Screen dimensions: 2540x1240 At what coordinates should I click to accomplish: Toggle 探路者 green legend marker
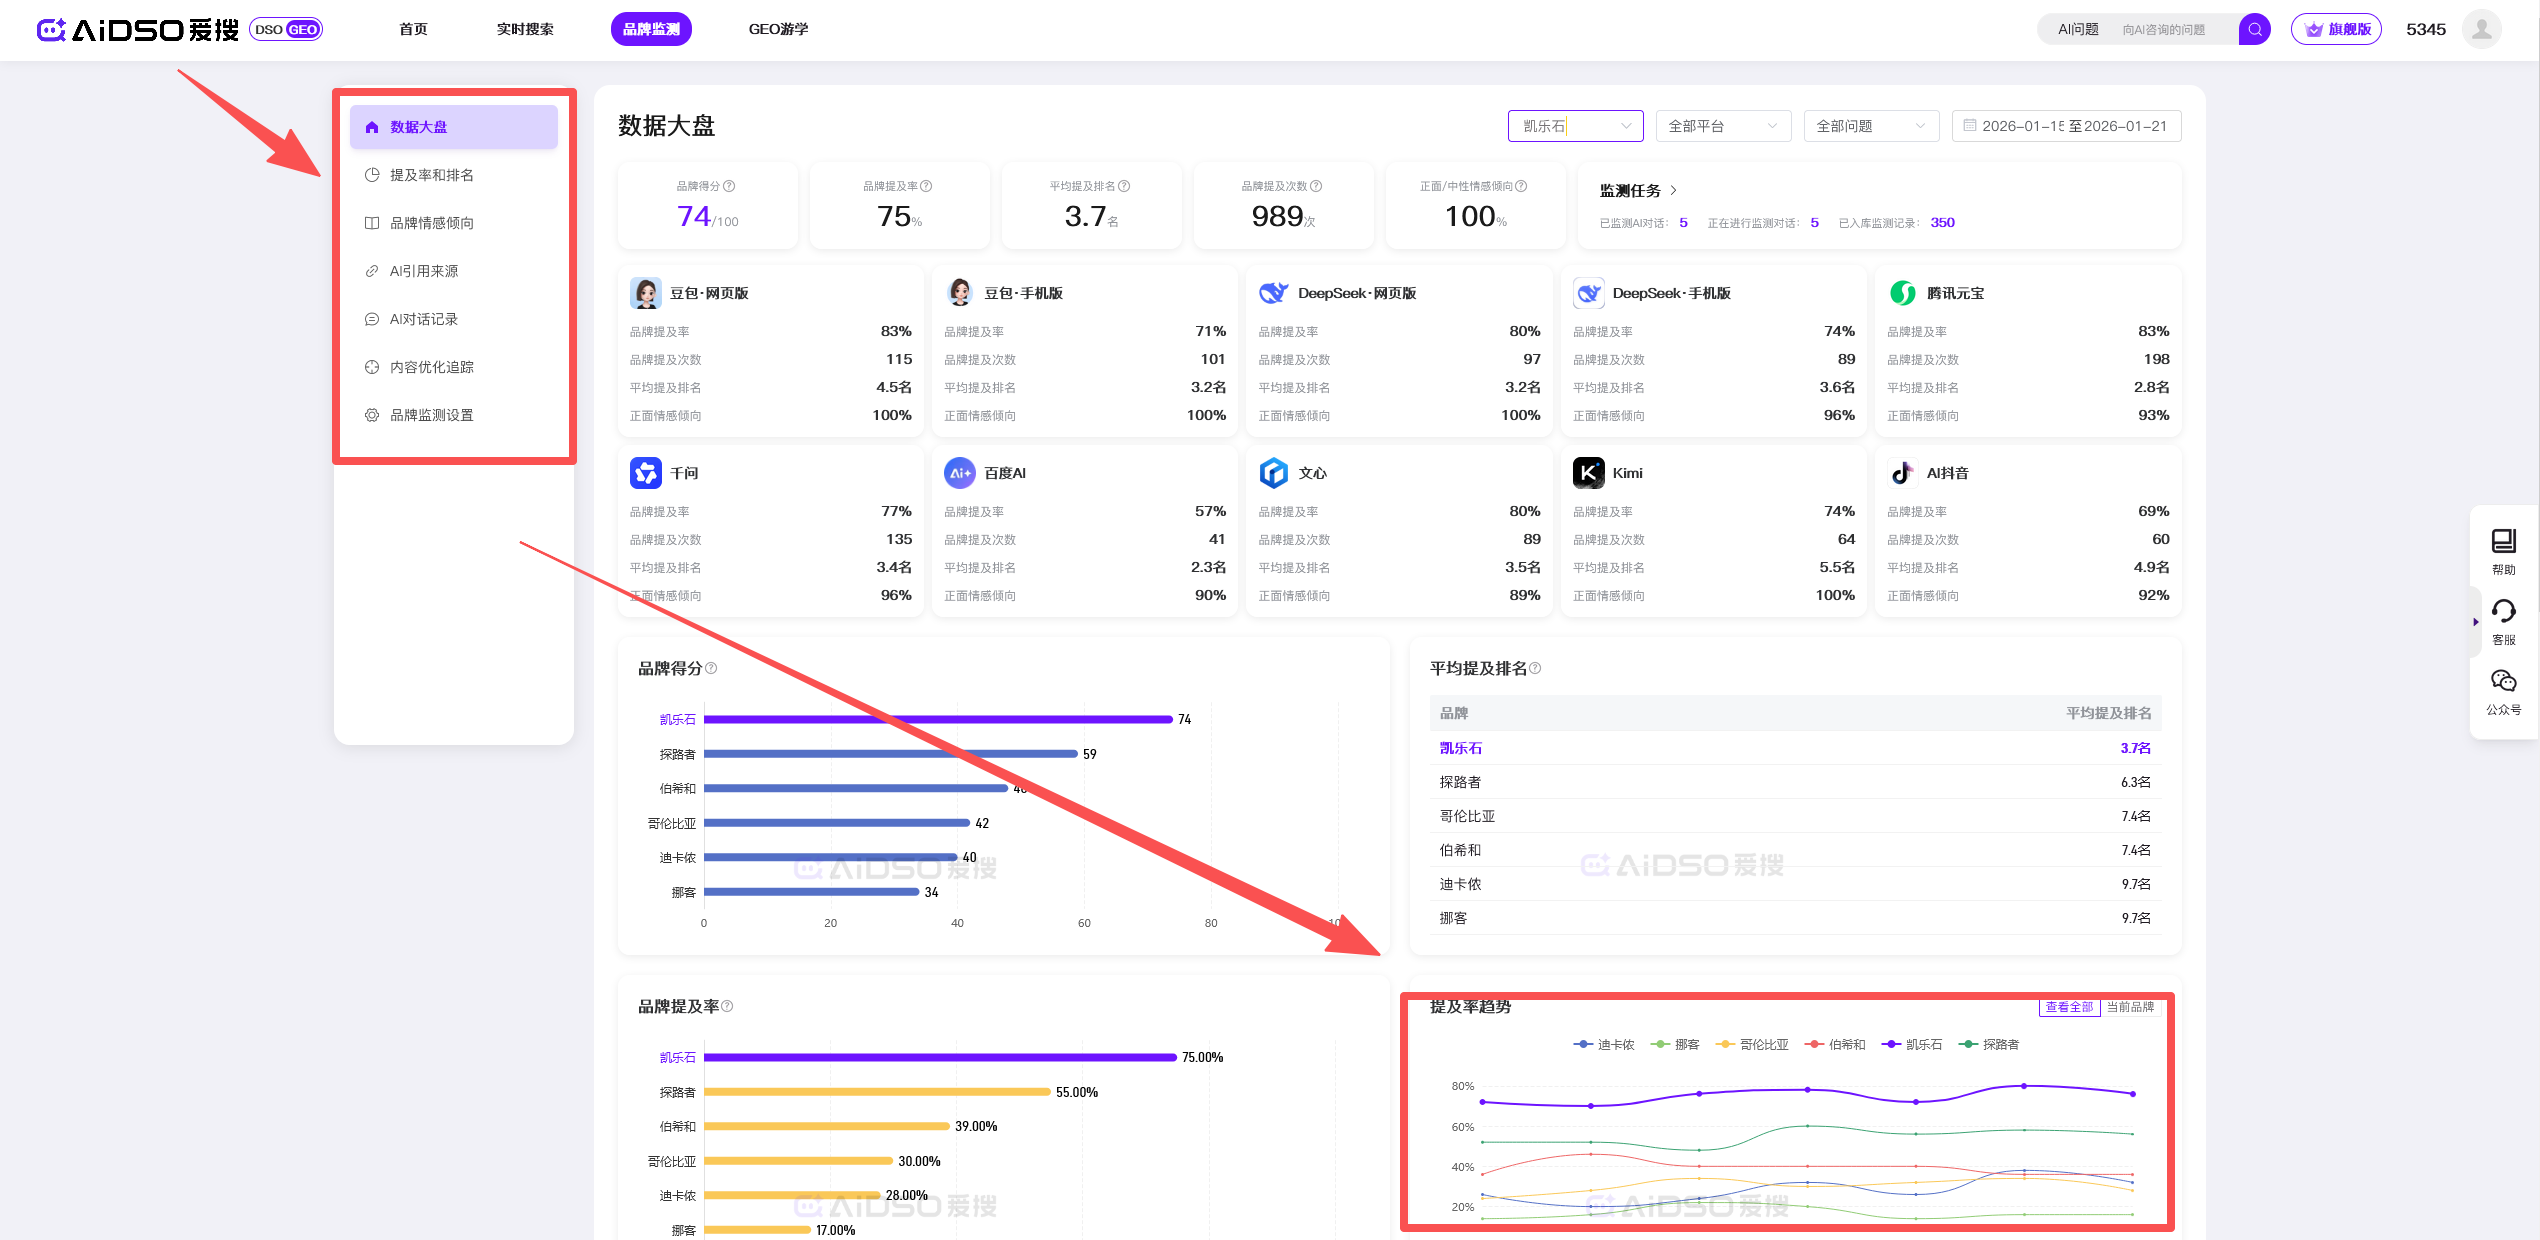coord(1969,1044)
